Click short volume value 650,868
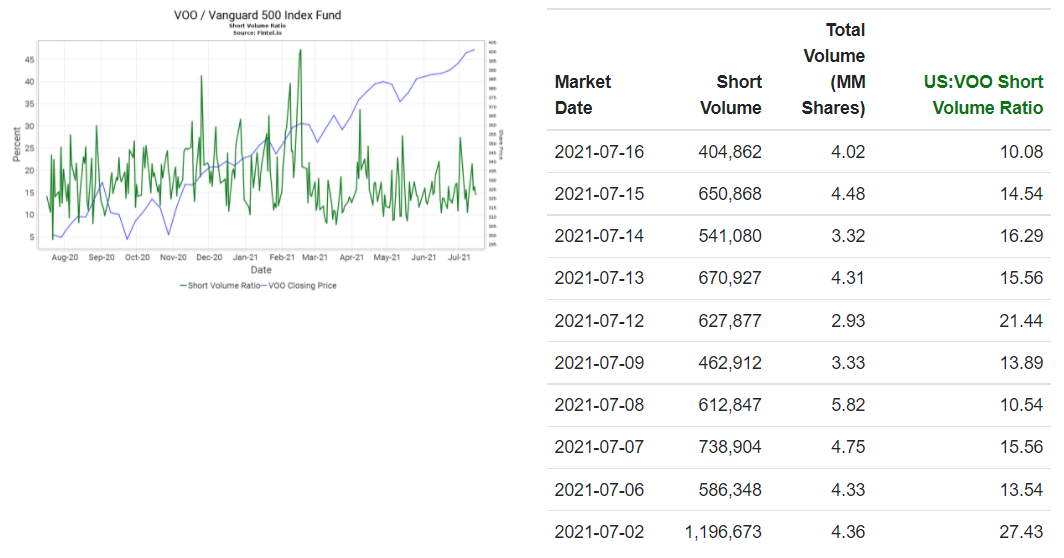The height and width of the screenshot is (558, 1064). pos(730,193)
